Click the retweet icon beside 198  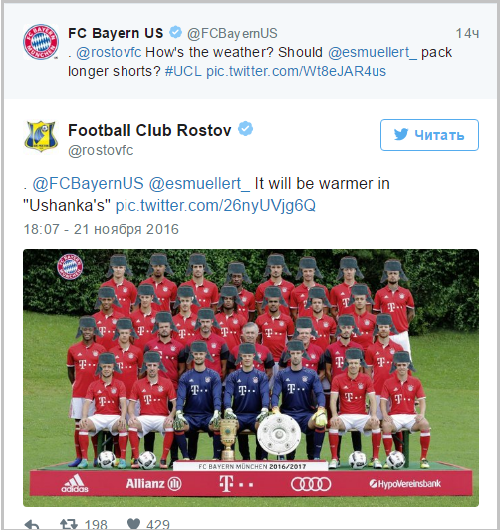(x=69, y=524)
